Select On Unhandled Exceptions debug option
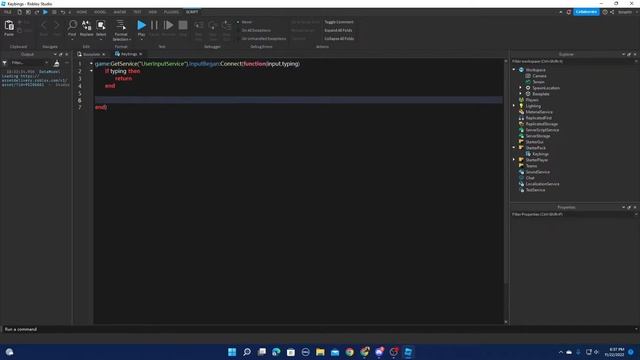The height and width of the screenshot is (360, 640). [x=263, y=38]
